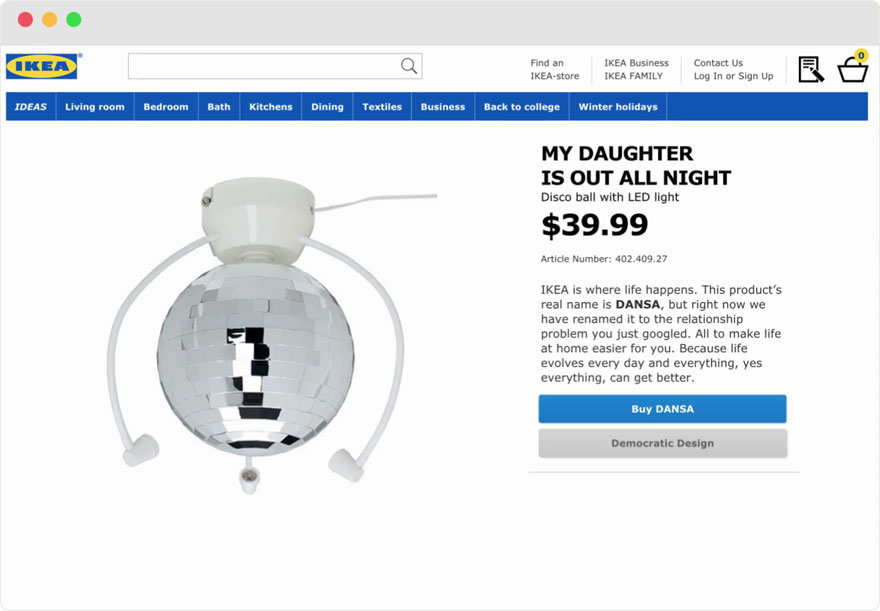Open the shopping basket icon
This screenshot has width=880, height=611.
[x=853, y=69]
